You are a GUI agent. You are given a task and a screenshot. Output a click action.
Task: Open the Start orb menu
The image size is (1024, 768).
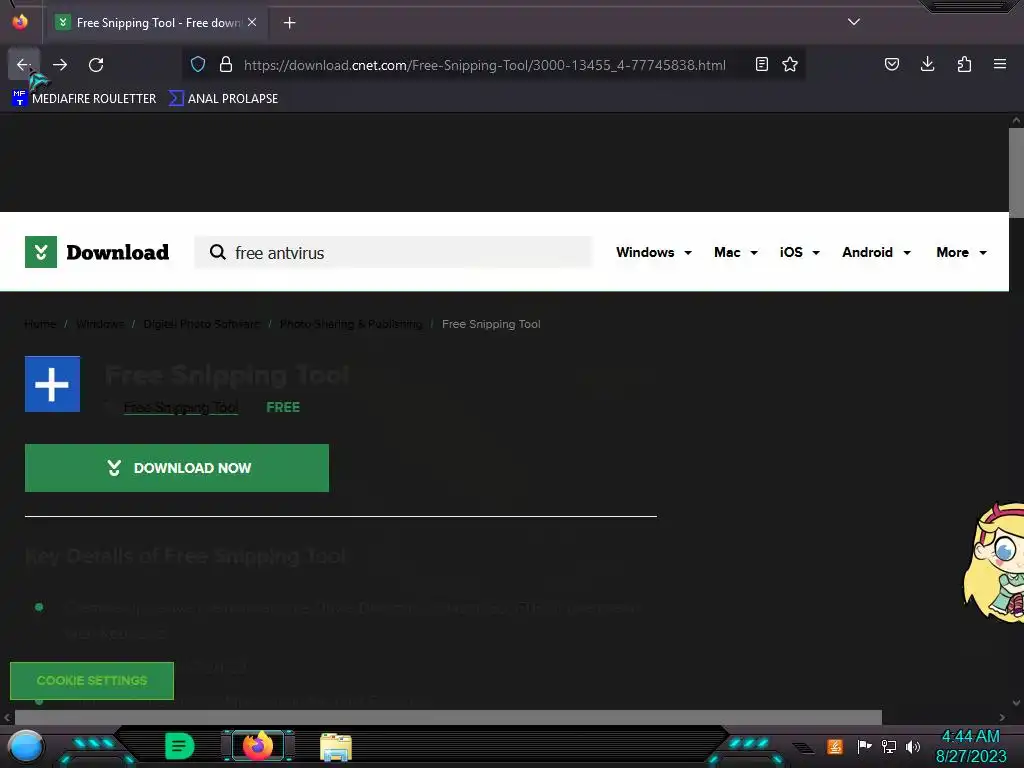pyautogui.click(x=26, y=746)
